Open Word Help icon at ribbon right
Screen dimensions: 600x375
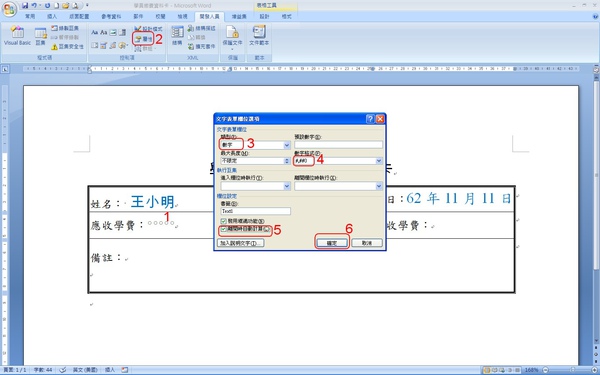(595, 16)
